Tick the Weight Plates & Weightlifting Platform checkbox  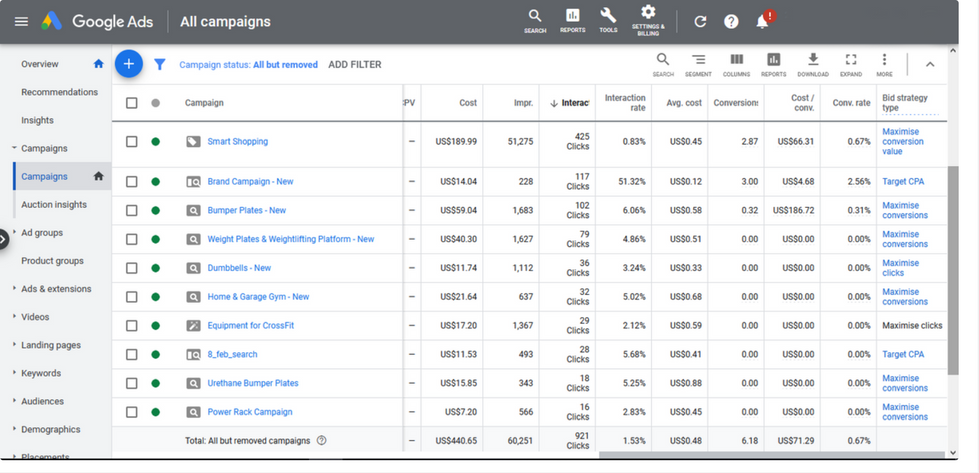[132, 239]
